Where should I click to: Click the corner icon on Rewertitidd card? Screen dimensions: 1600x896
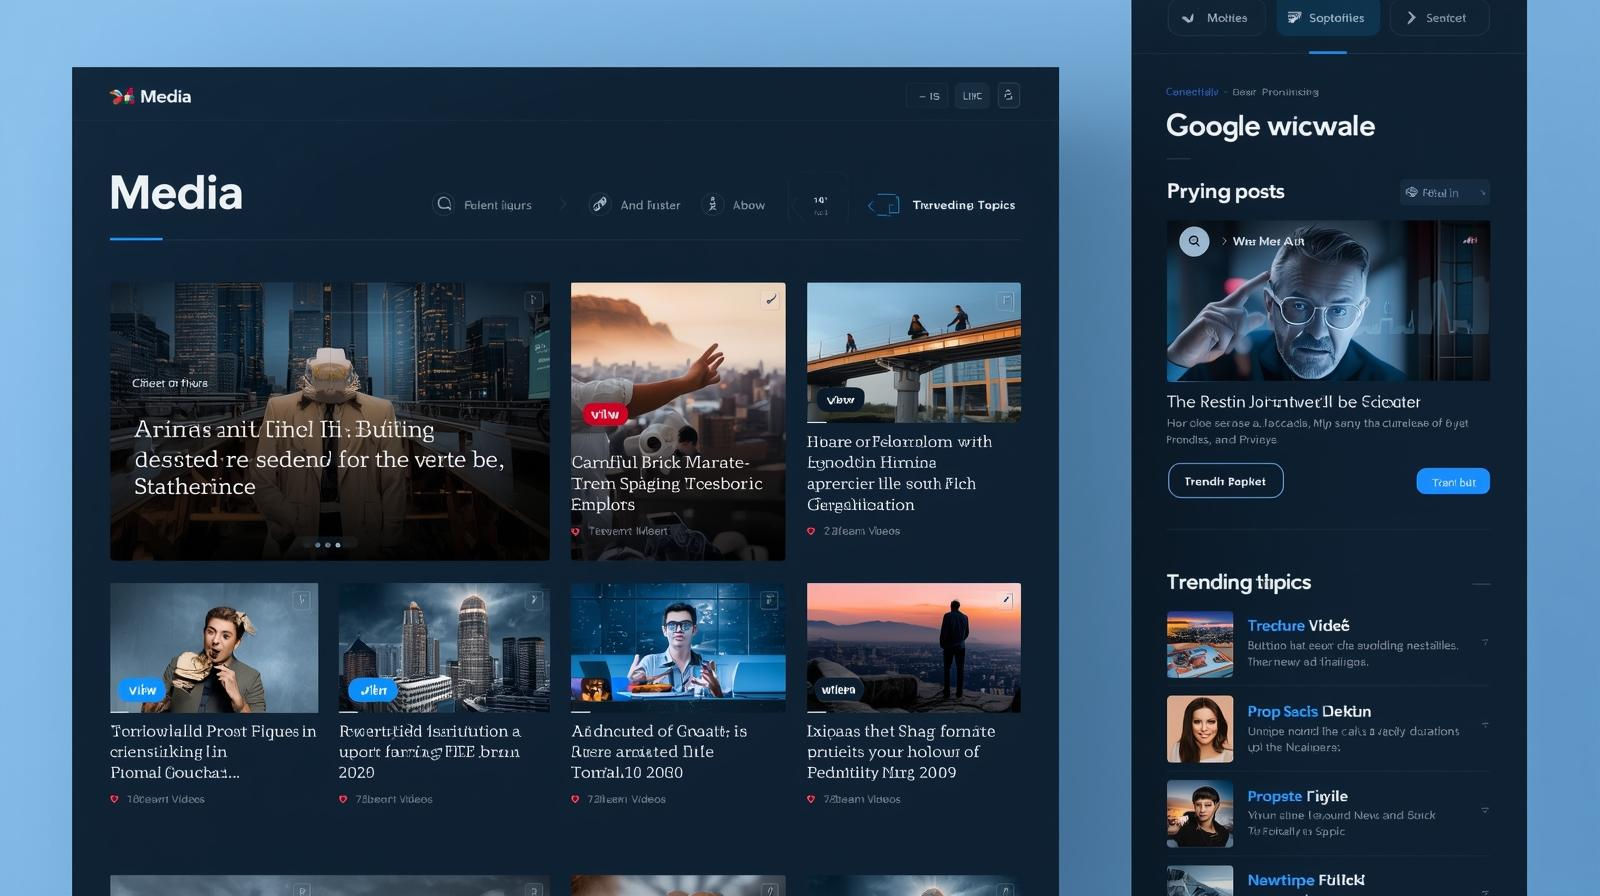(534, 600)
